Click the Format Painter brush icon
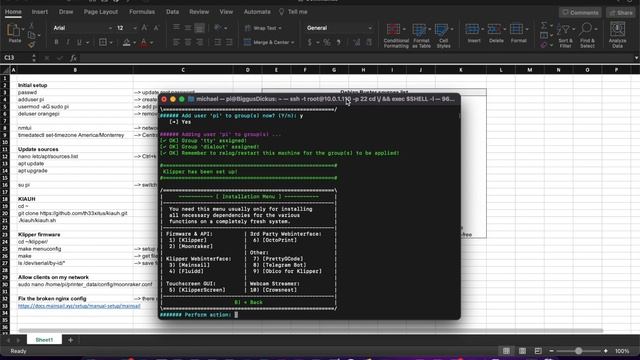 click(31, 44)
